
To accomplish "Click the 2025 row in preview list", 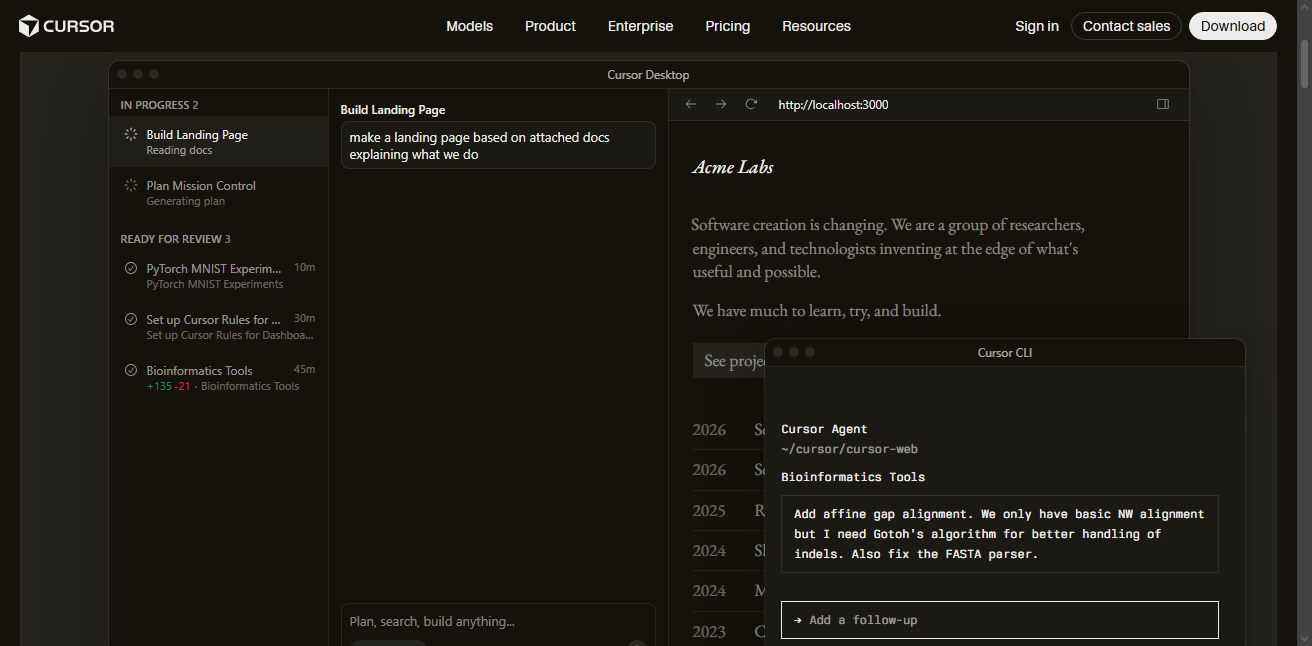I will pos(729,511).
